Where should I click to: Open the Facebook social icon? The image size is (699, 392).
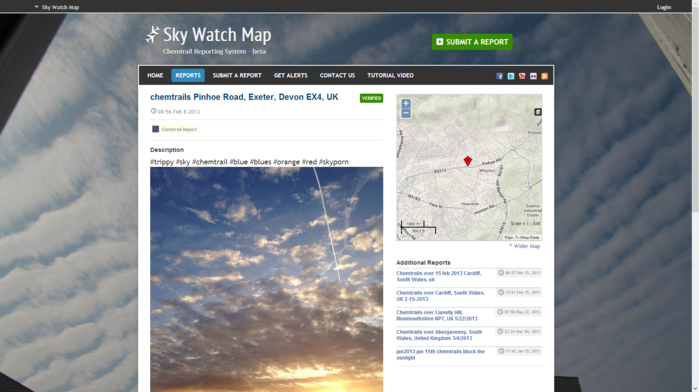pyautogui.click(x=499, y=76)
